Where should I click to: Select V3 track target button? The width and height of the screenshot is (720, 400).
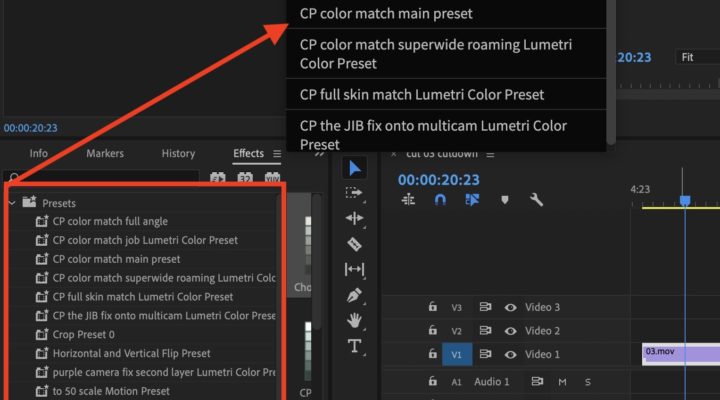456,307
